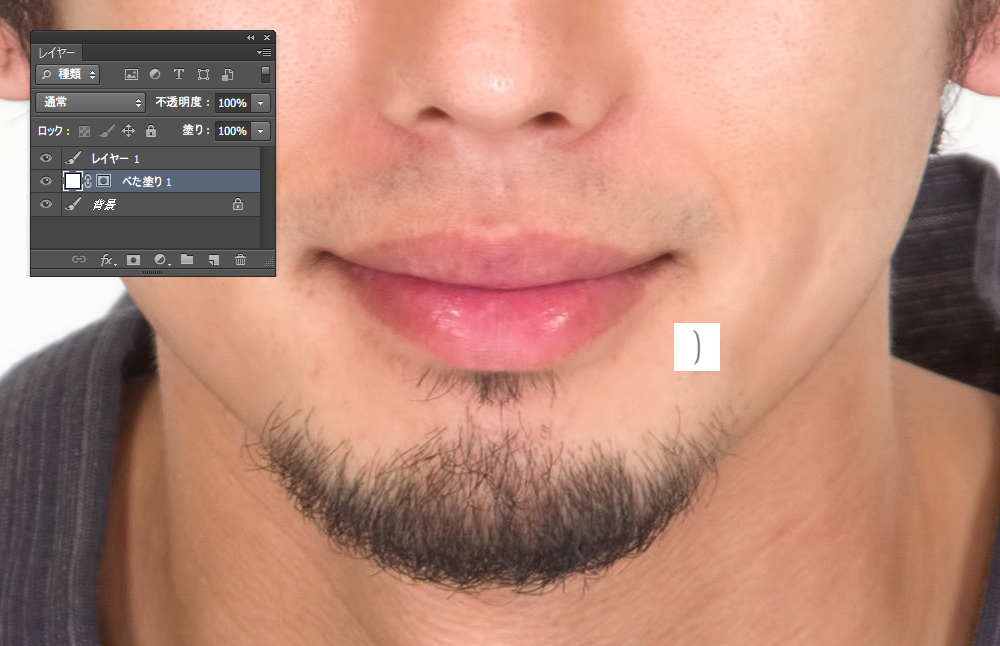Hide the 背景 layer

tap(46, 204)
